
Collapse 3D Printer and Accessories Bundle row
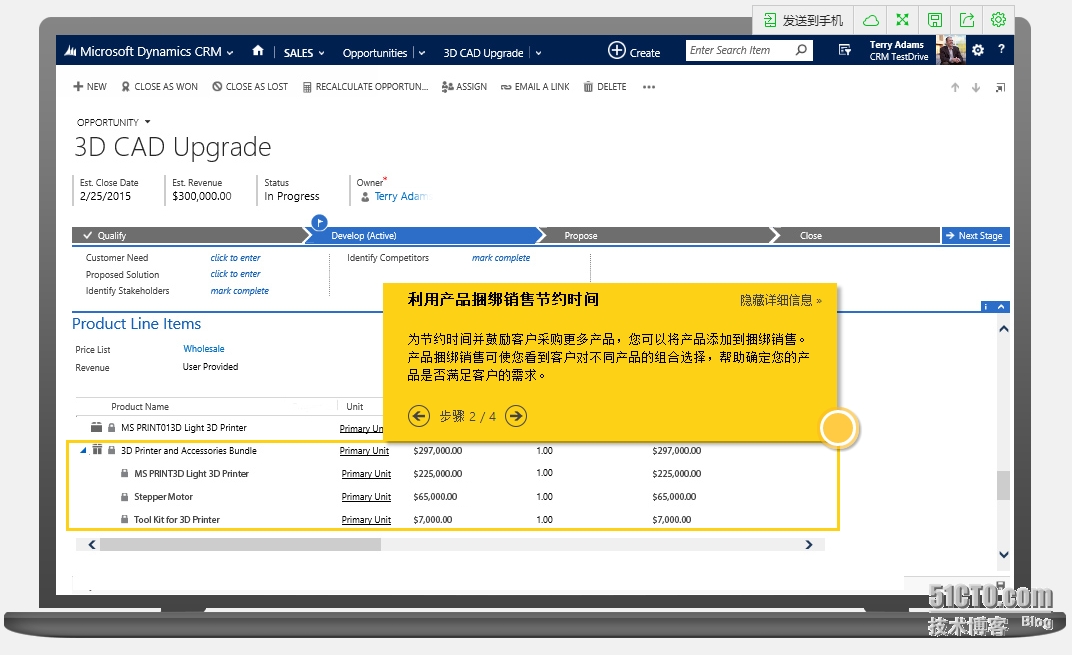click(x=83, y=451)
